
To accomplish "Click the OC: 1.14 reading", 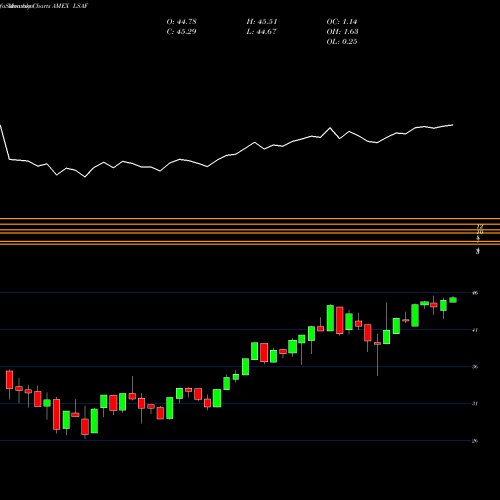I will (342, 22).
